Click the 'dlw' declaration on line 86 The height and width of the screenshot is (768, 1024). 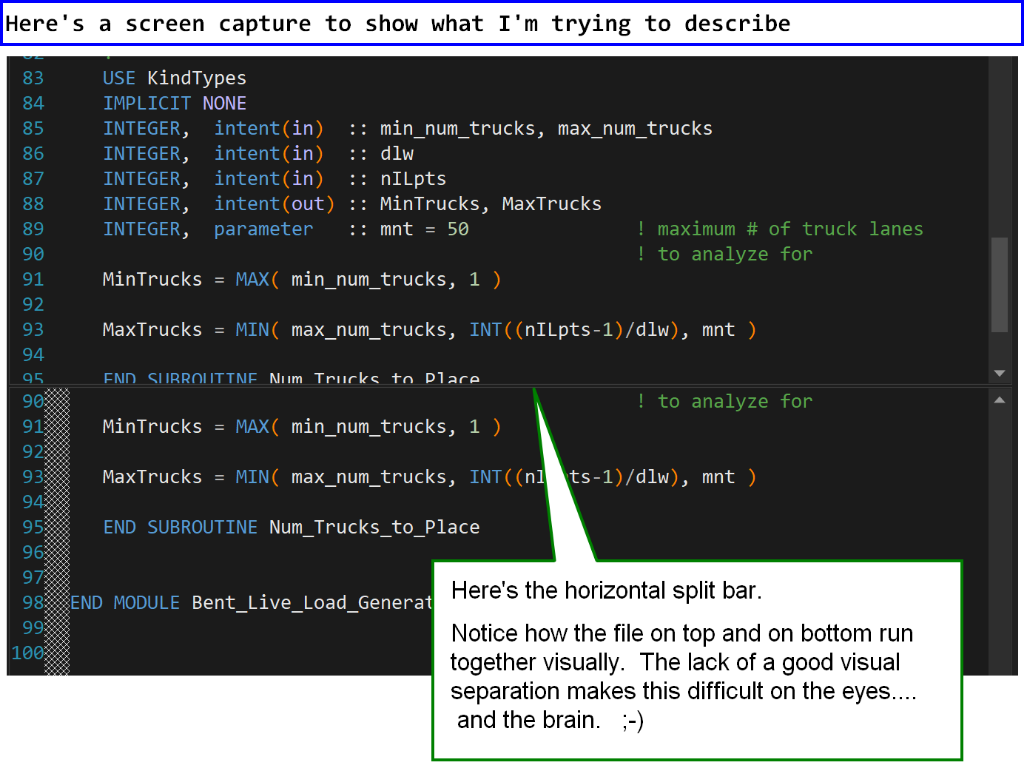(397, 154)
